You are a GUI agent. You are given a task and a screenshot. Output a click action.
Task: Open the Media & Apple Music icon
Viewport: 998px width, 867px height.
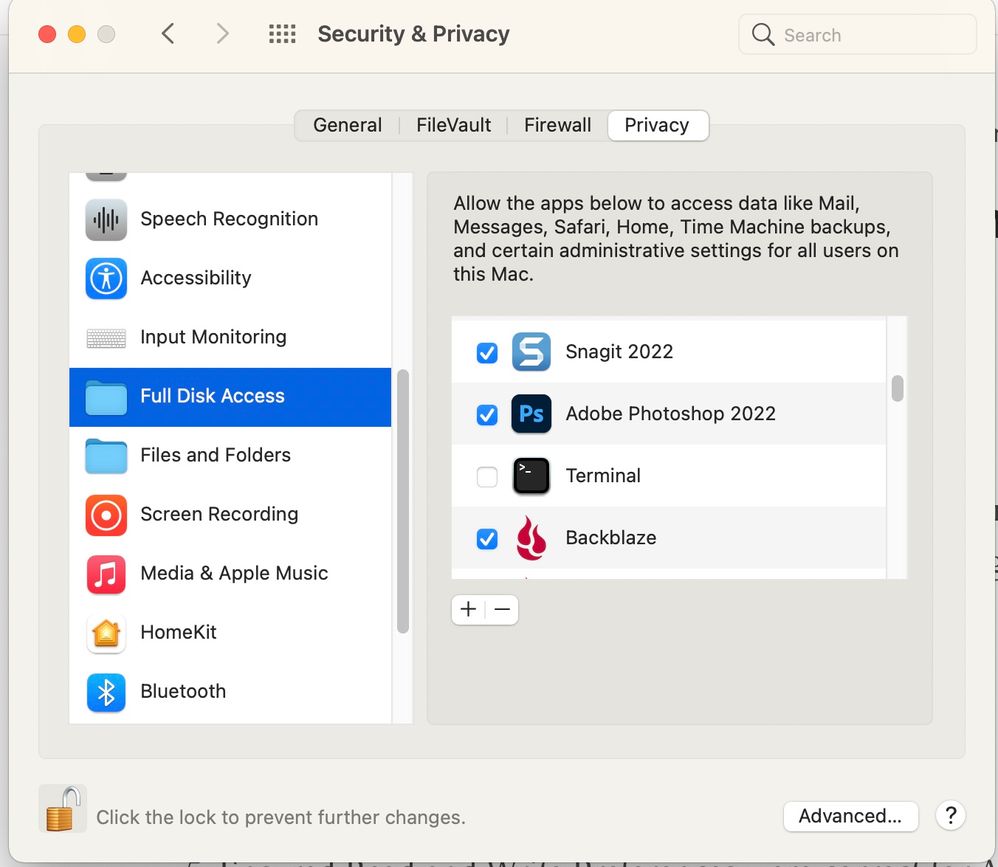(x=106, y=574)
